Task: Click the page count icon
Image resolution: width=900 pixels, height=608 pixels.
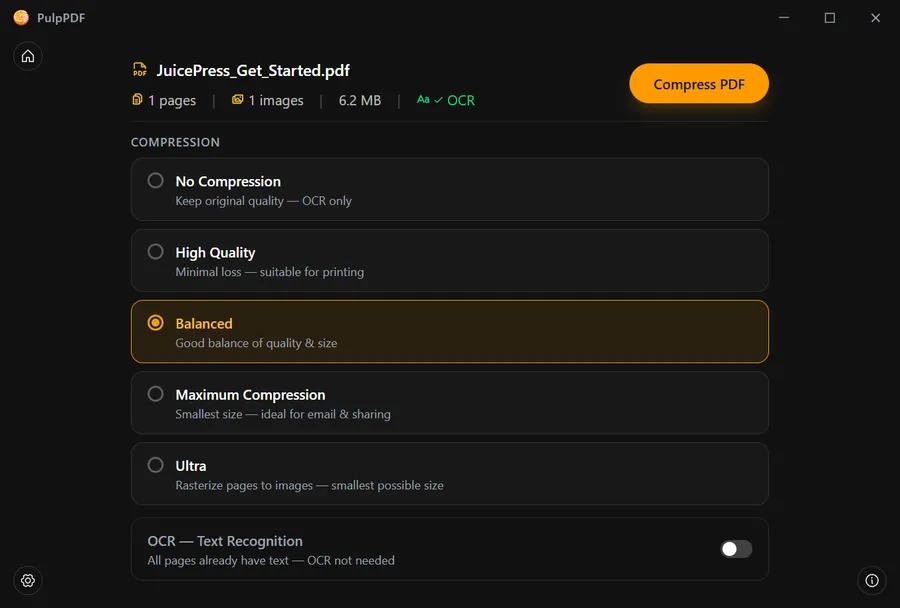Action: click(137, 100)
